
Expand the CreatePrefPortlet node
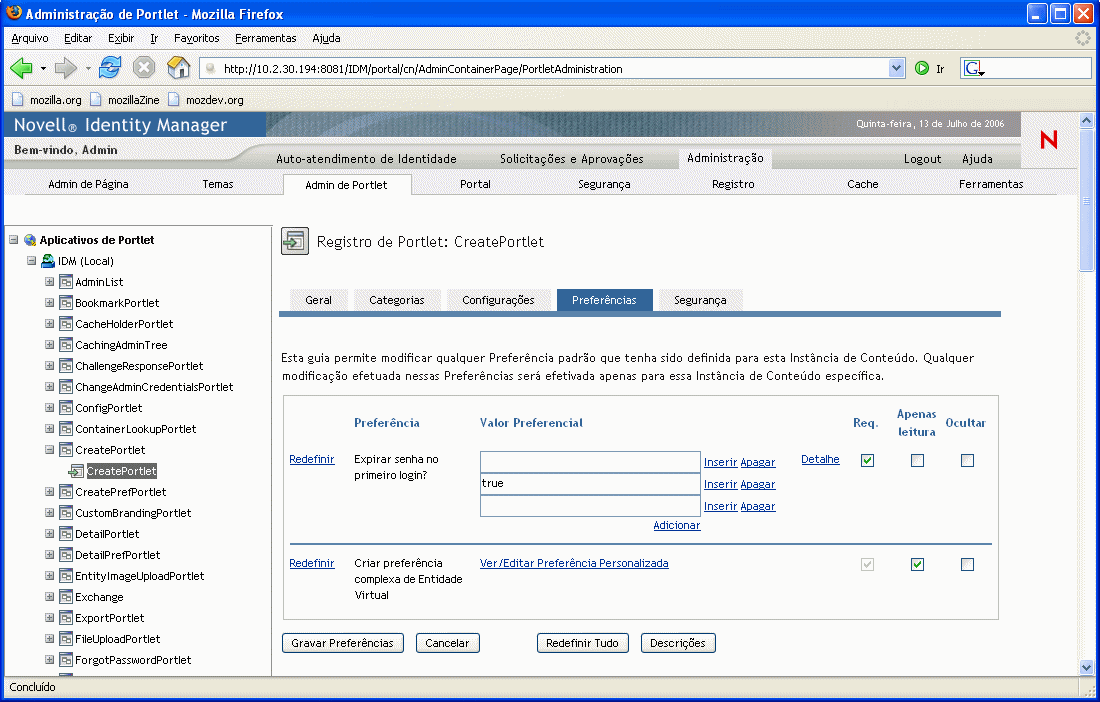[49, 492]
